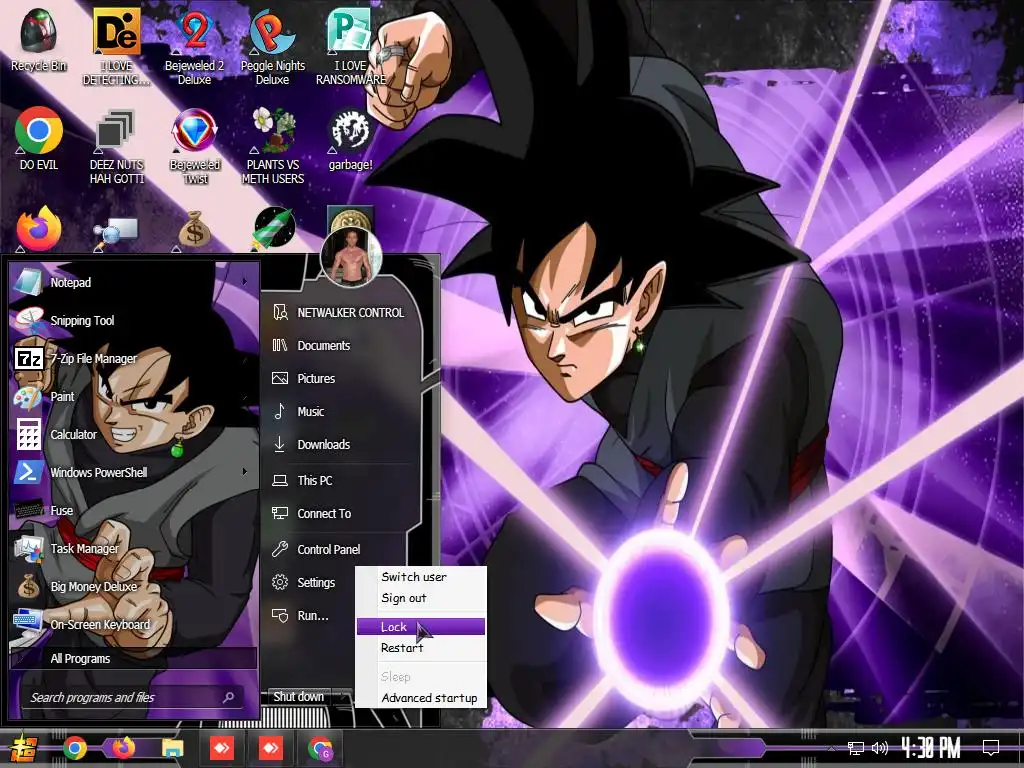Open NETWALKER CONTROL user folder
The height and width of the screenshot is (768, 1024).
[341, 313]
